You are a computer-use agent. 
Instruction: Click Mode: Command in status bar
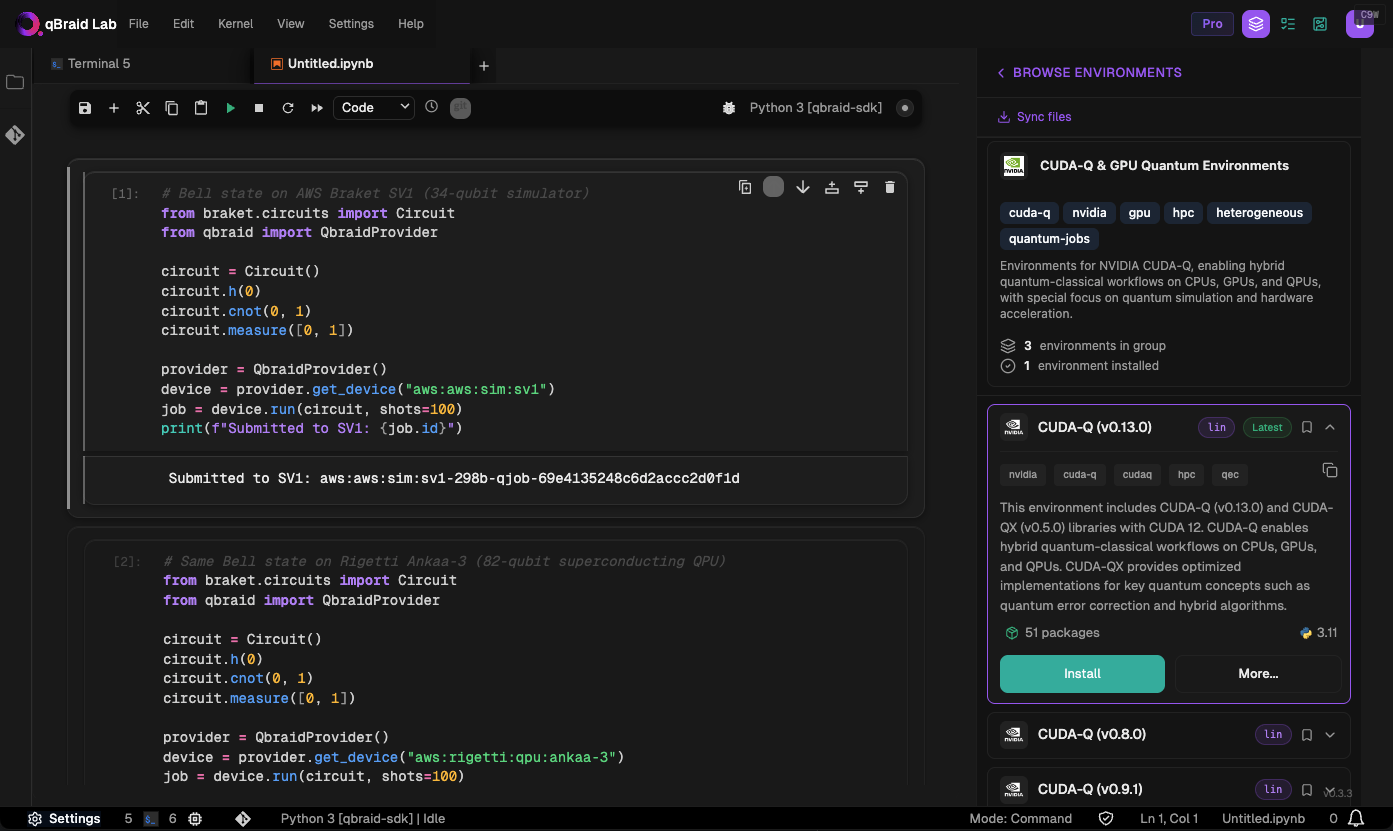click(x=1020, y=819)
